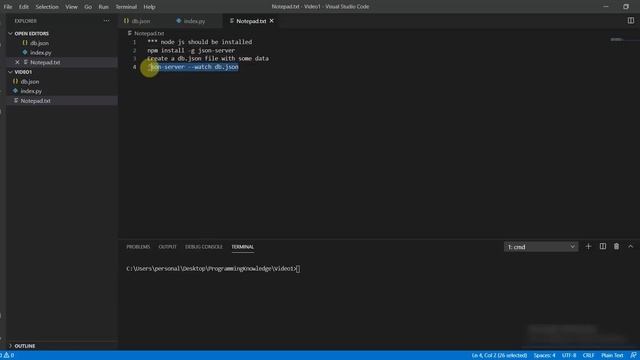Open the View menu
This screenshot has height=360, width=640.
(x=71, y=7)
